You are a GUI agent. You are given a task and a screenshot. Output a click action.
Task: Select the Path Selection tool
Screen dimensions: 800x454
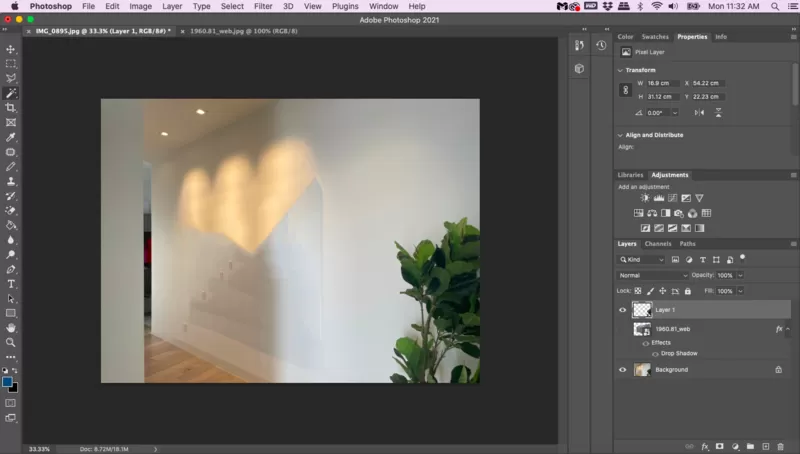tap(11, 299)
